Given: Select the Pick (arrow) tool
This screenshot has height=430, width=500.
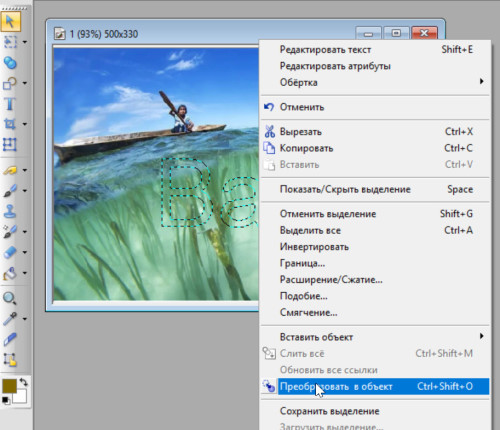Looking at the screenshot, I should pos(10,21).
